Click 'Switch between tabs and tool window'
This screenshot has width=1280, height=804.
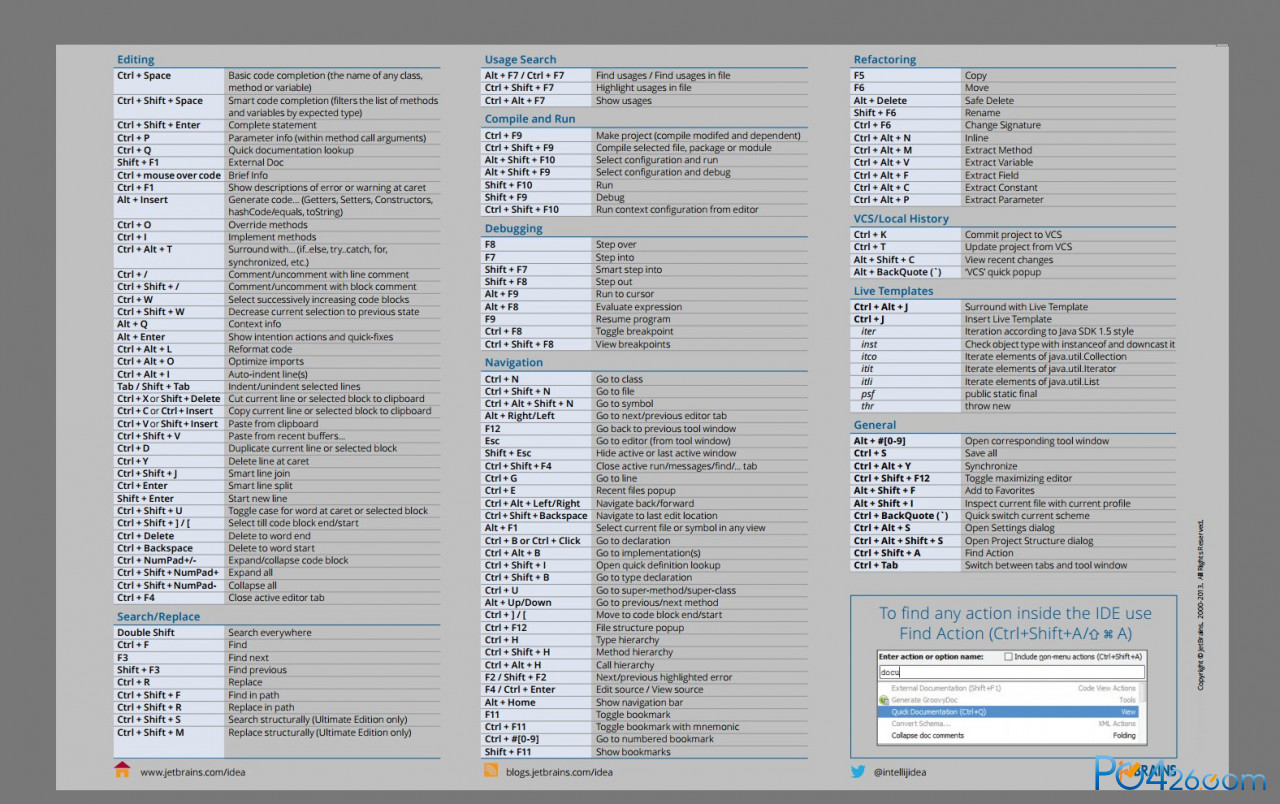(x=1046, y=566)
